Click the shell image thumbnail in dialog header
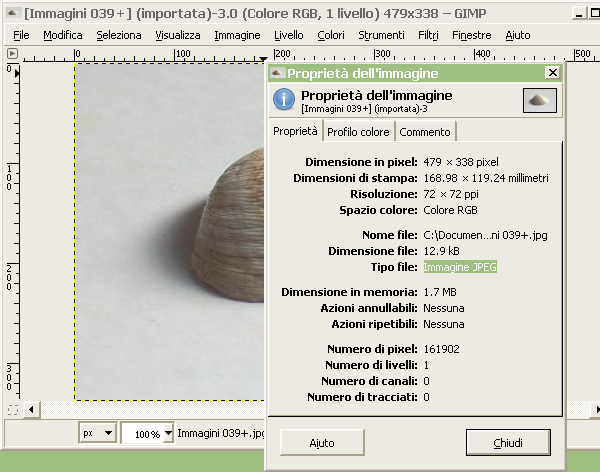The width and height of the screenshot is (600, 472). point(539,100)
